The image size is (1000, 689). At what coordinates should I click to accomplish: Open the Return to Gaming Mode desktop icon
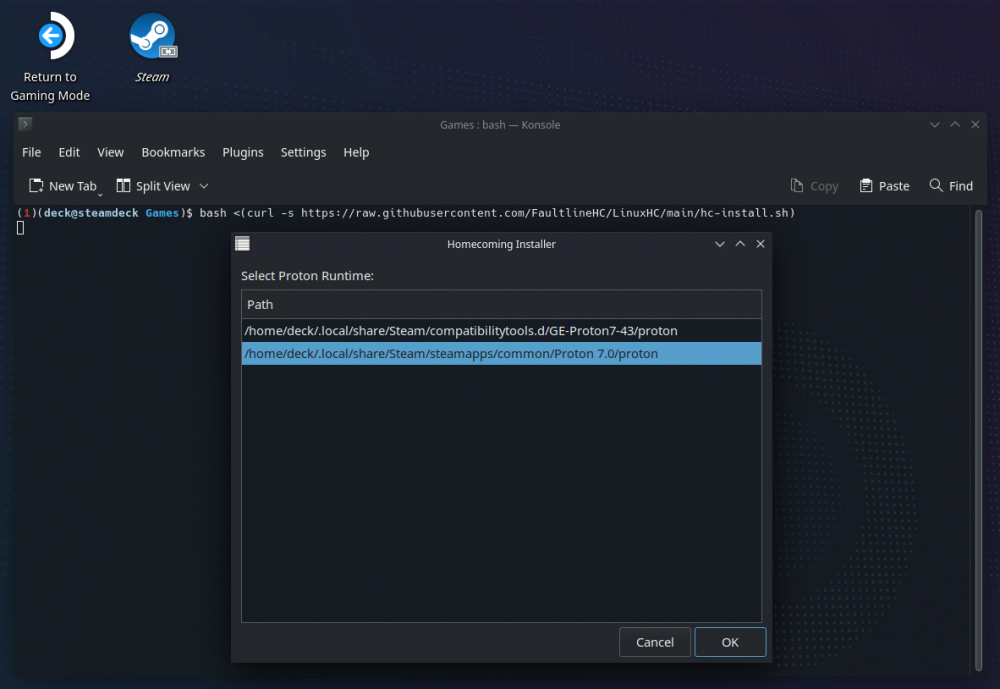(50, 39)
